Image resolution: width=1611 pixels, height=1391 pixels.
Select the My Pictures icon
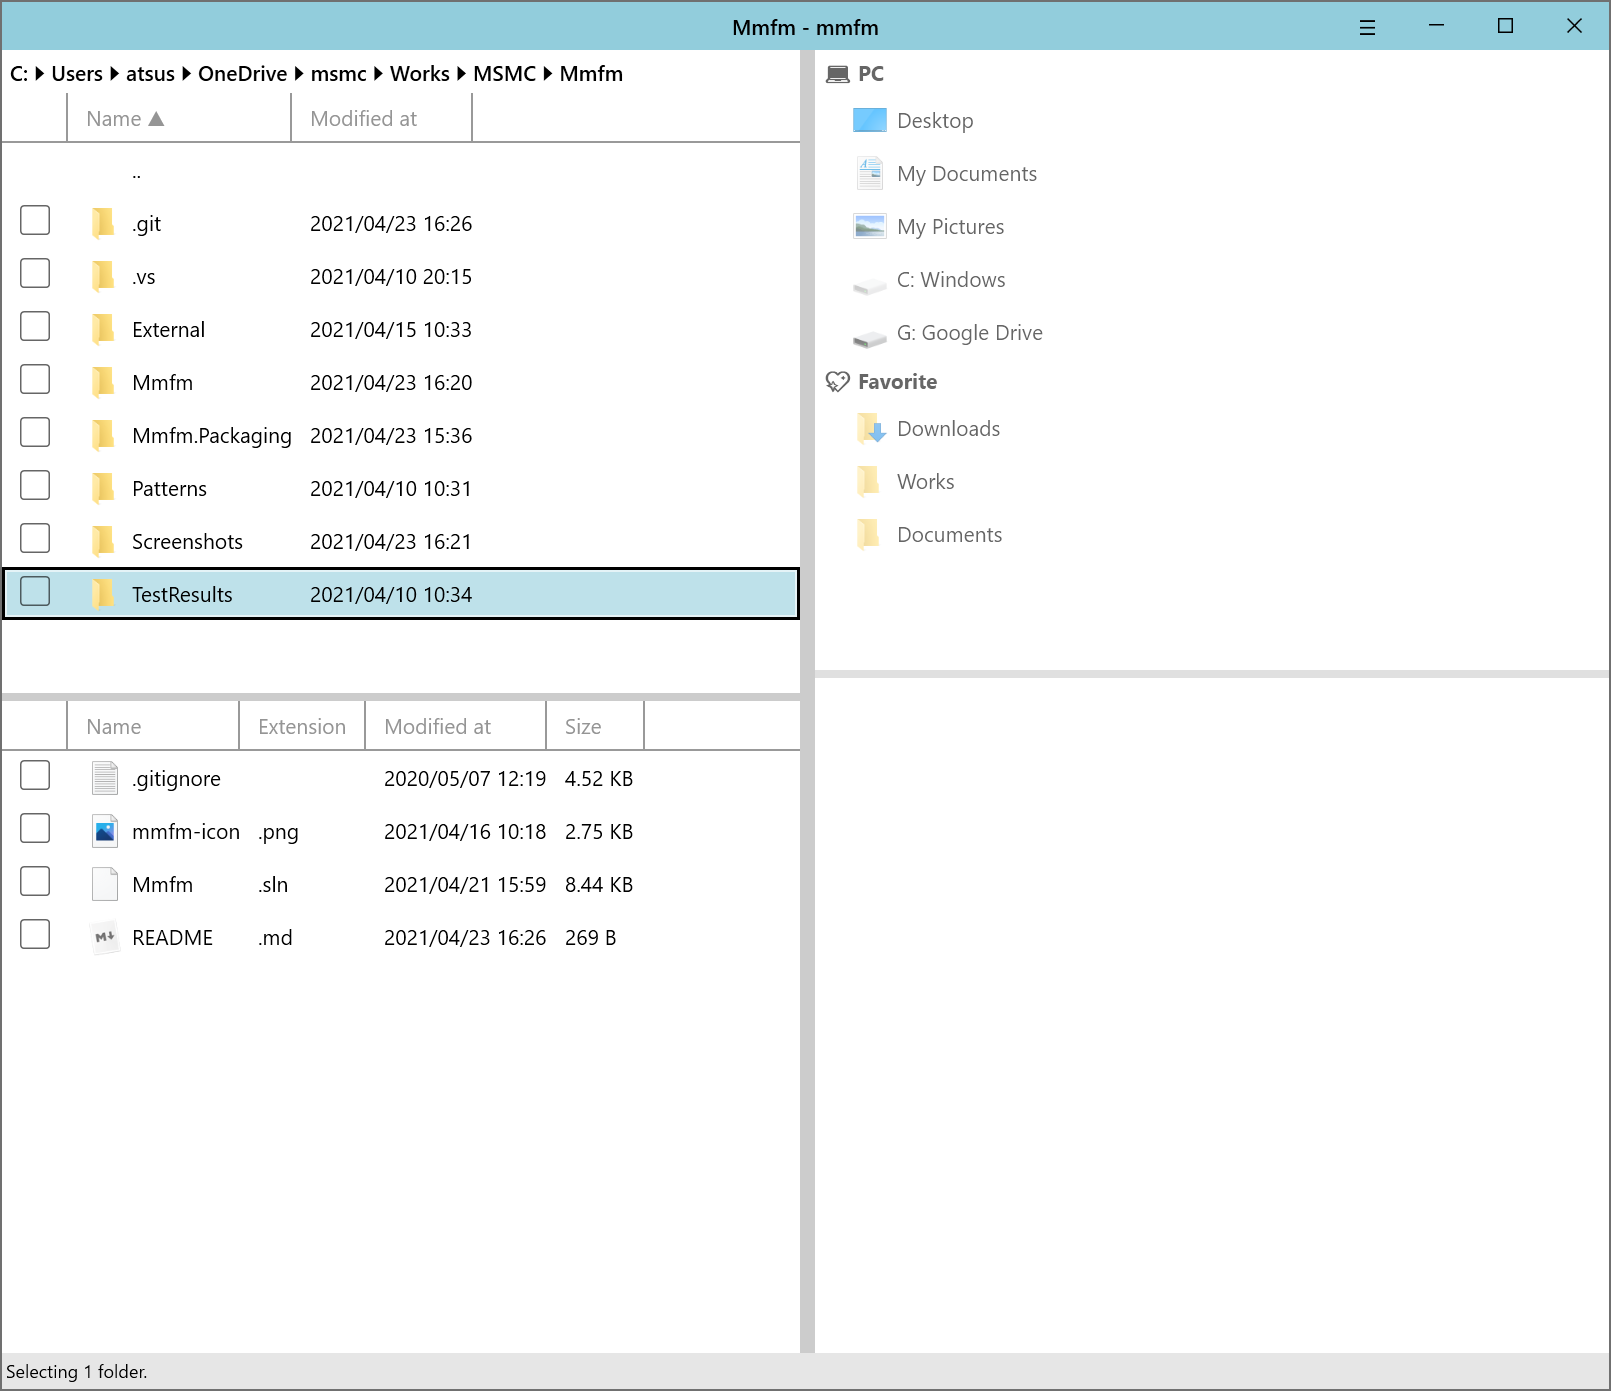pos(869,227)
